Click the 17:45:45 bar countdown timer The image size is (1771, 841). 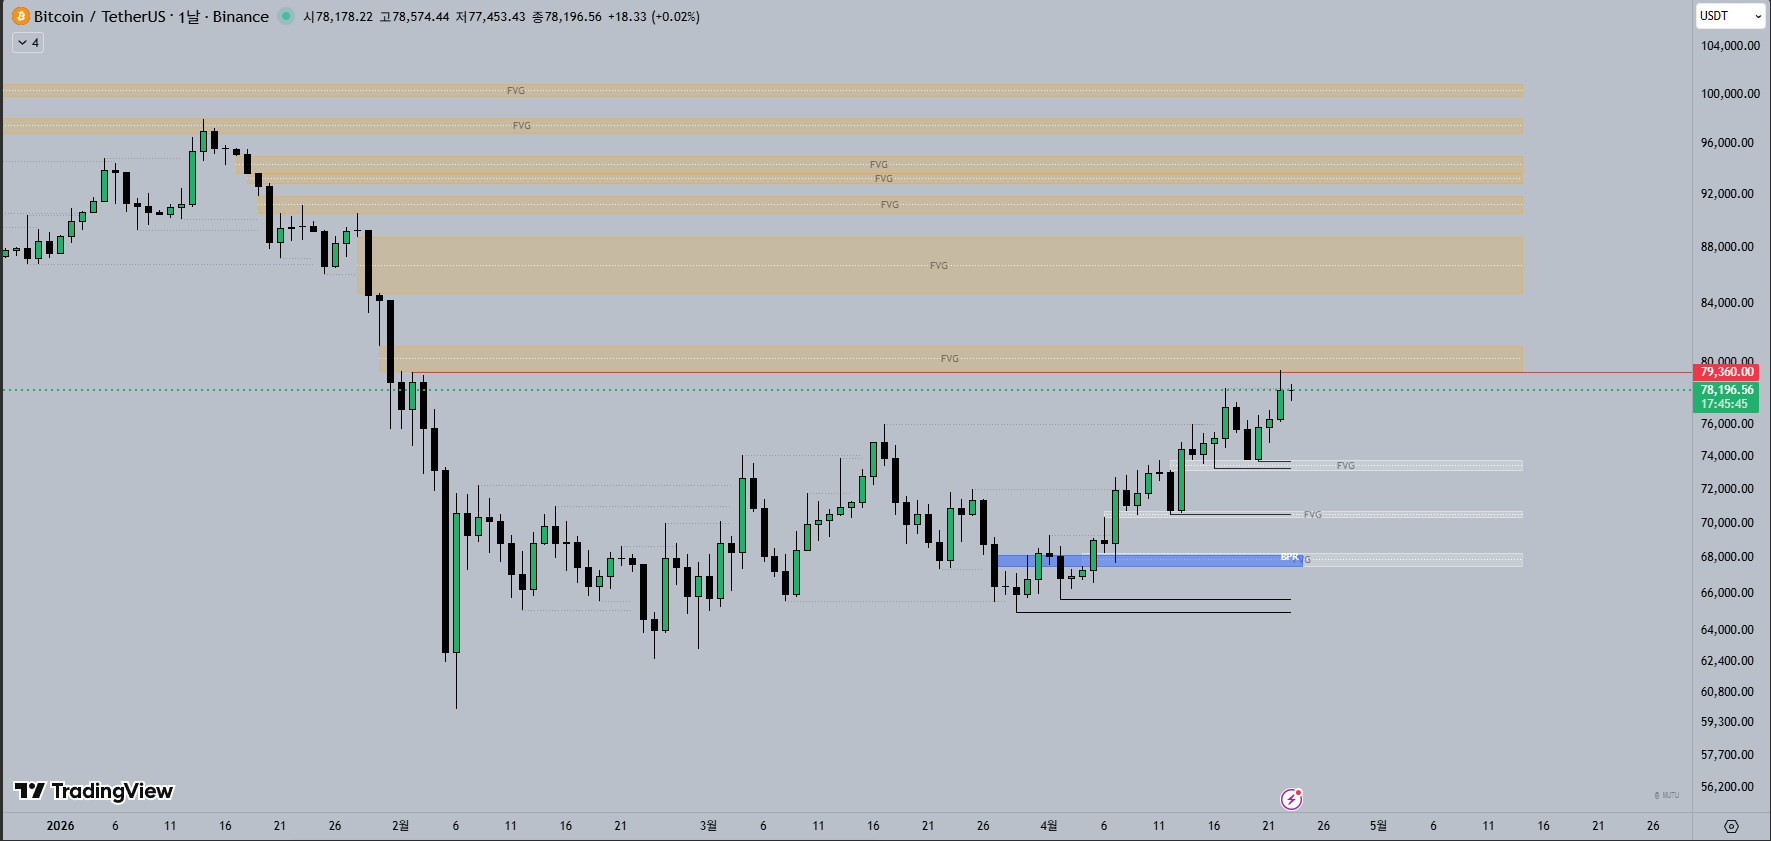(x=1726, y=404)
